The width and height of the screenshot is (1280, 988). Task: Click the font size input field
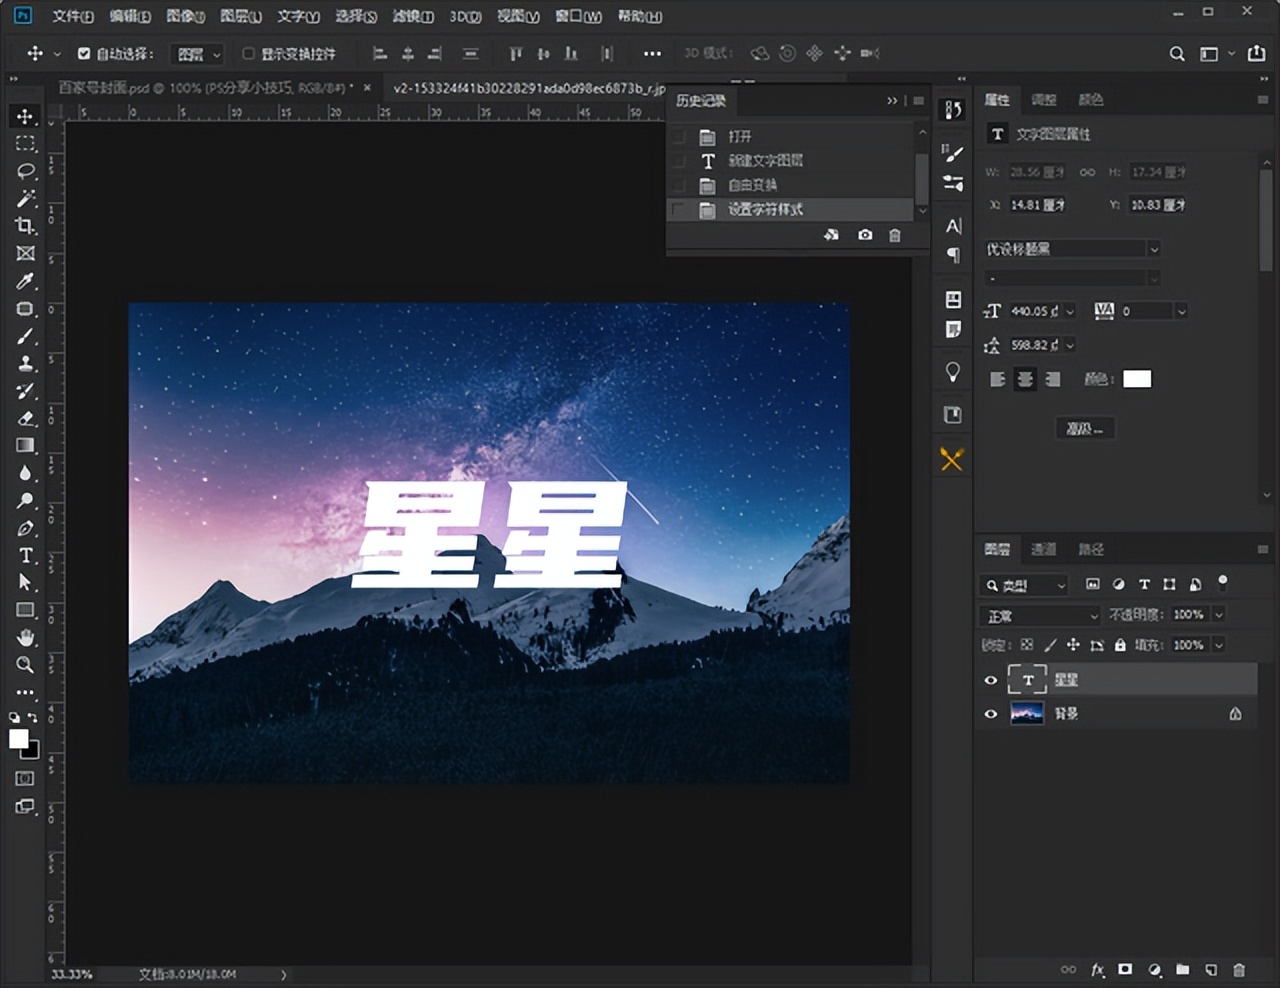1033,311
